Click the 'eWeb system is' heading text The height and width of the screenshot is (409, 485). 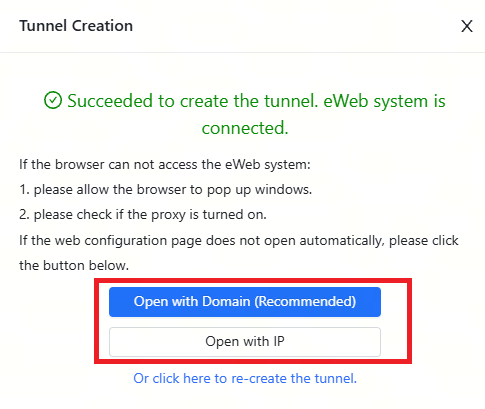coord(384,101)
